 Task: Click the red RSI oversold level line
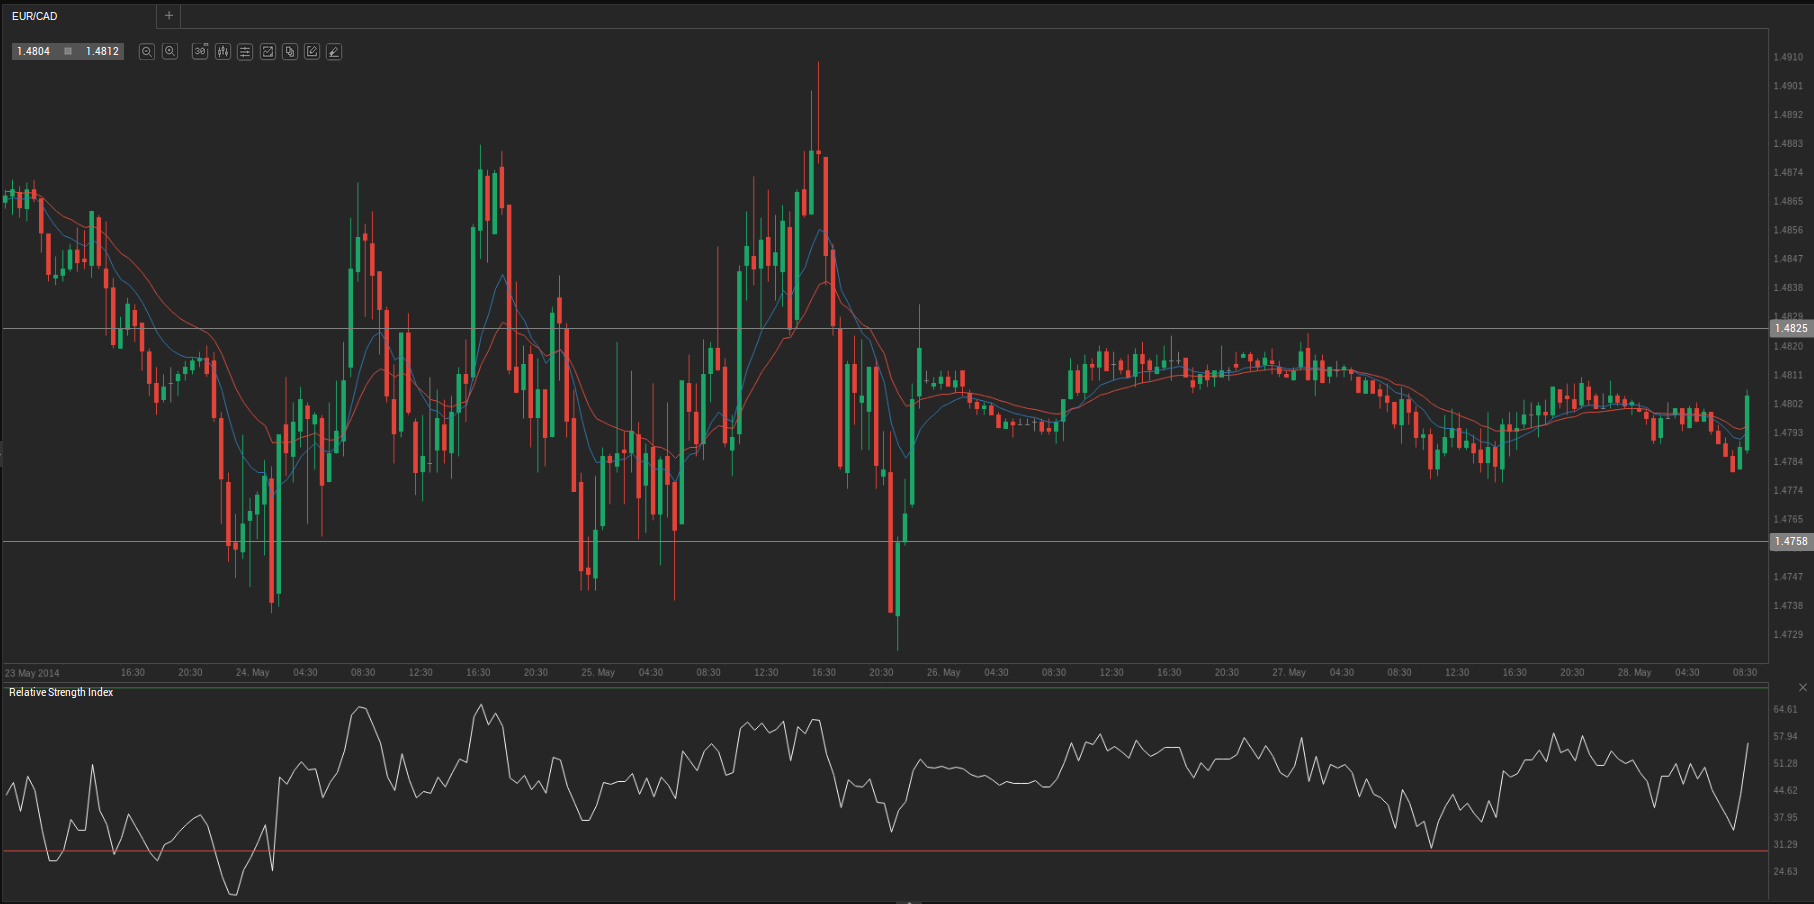point(600,851)
